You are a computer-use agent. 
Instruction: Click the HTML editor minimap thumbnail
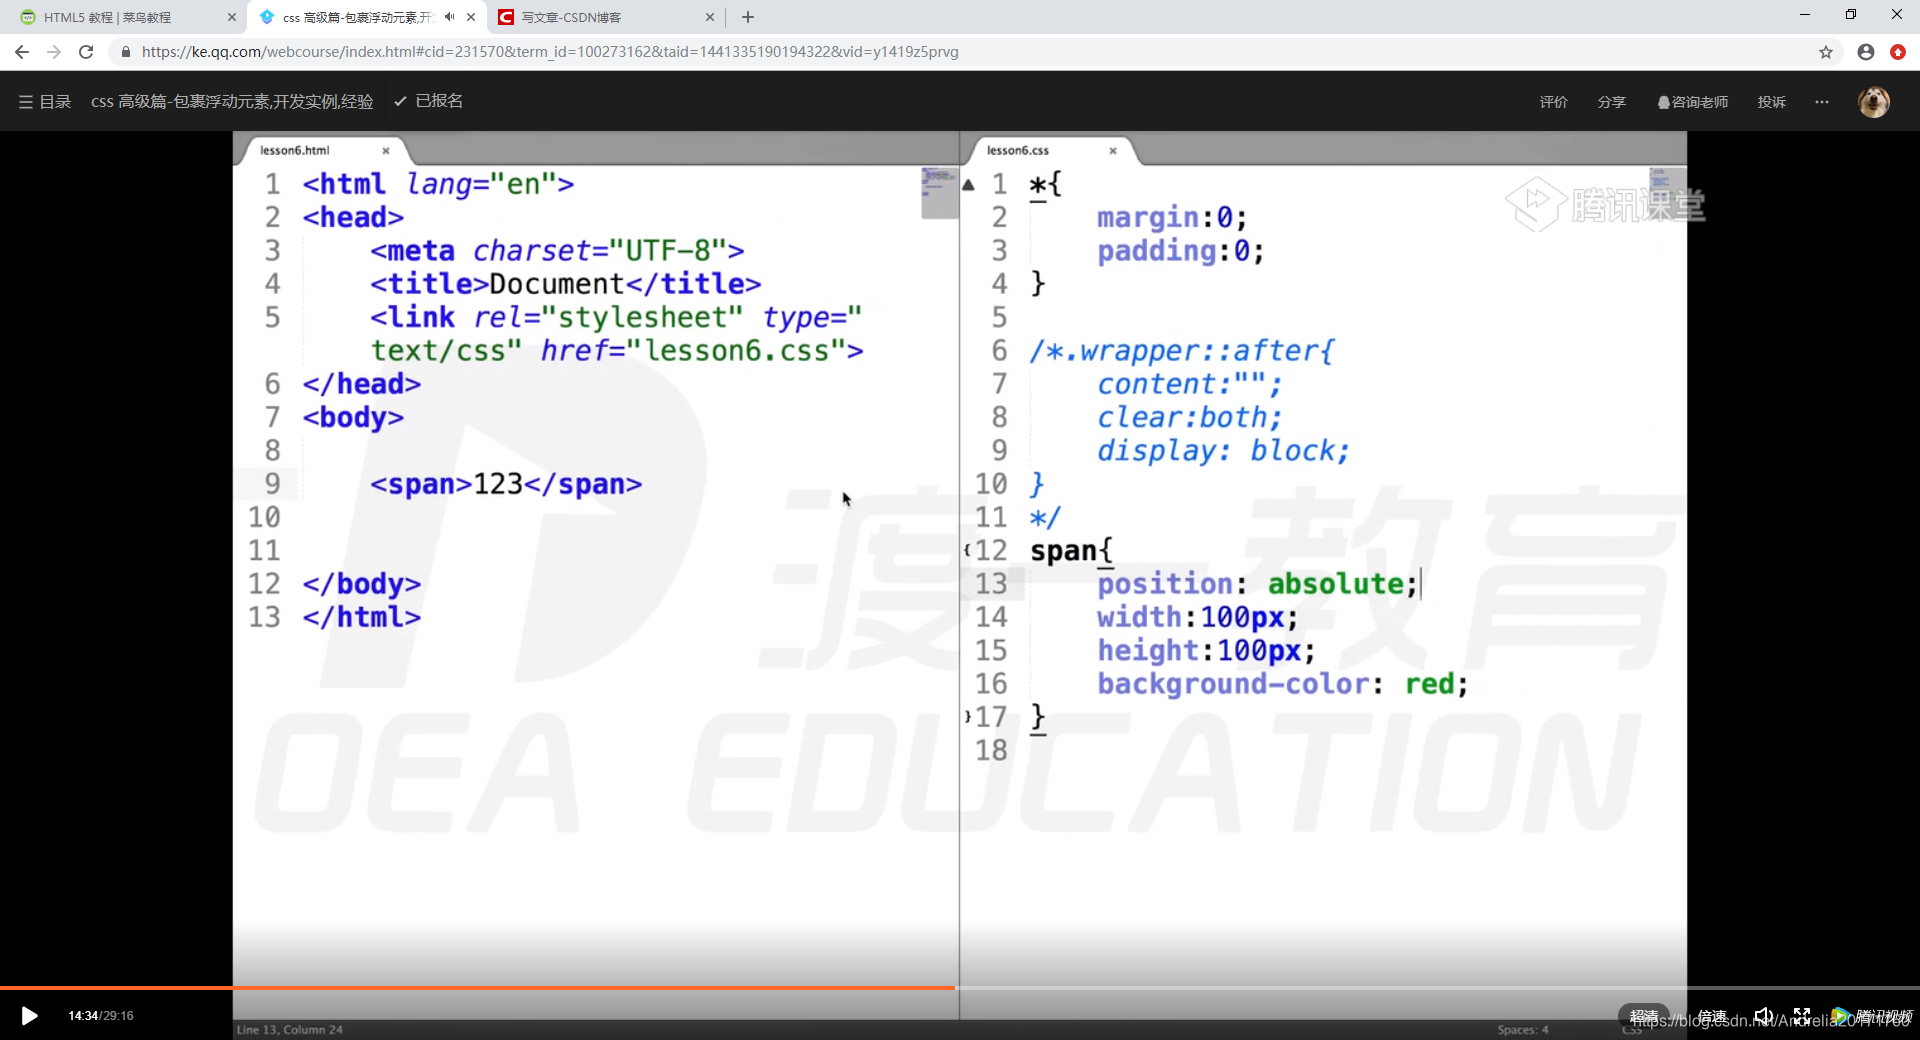[x=939, y=193]
